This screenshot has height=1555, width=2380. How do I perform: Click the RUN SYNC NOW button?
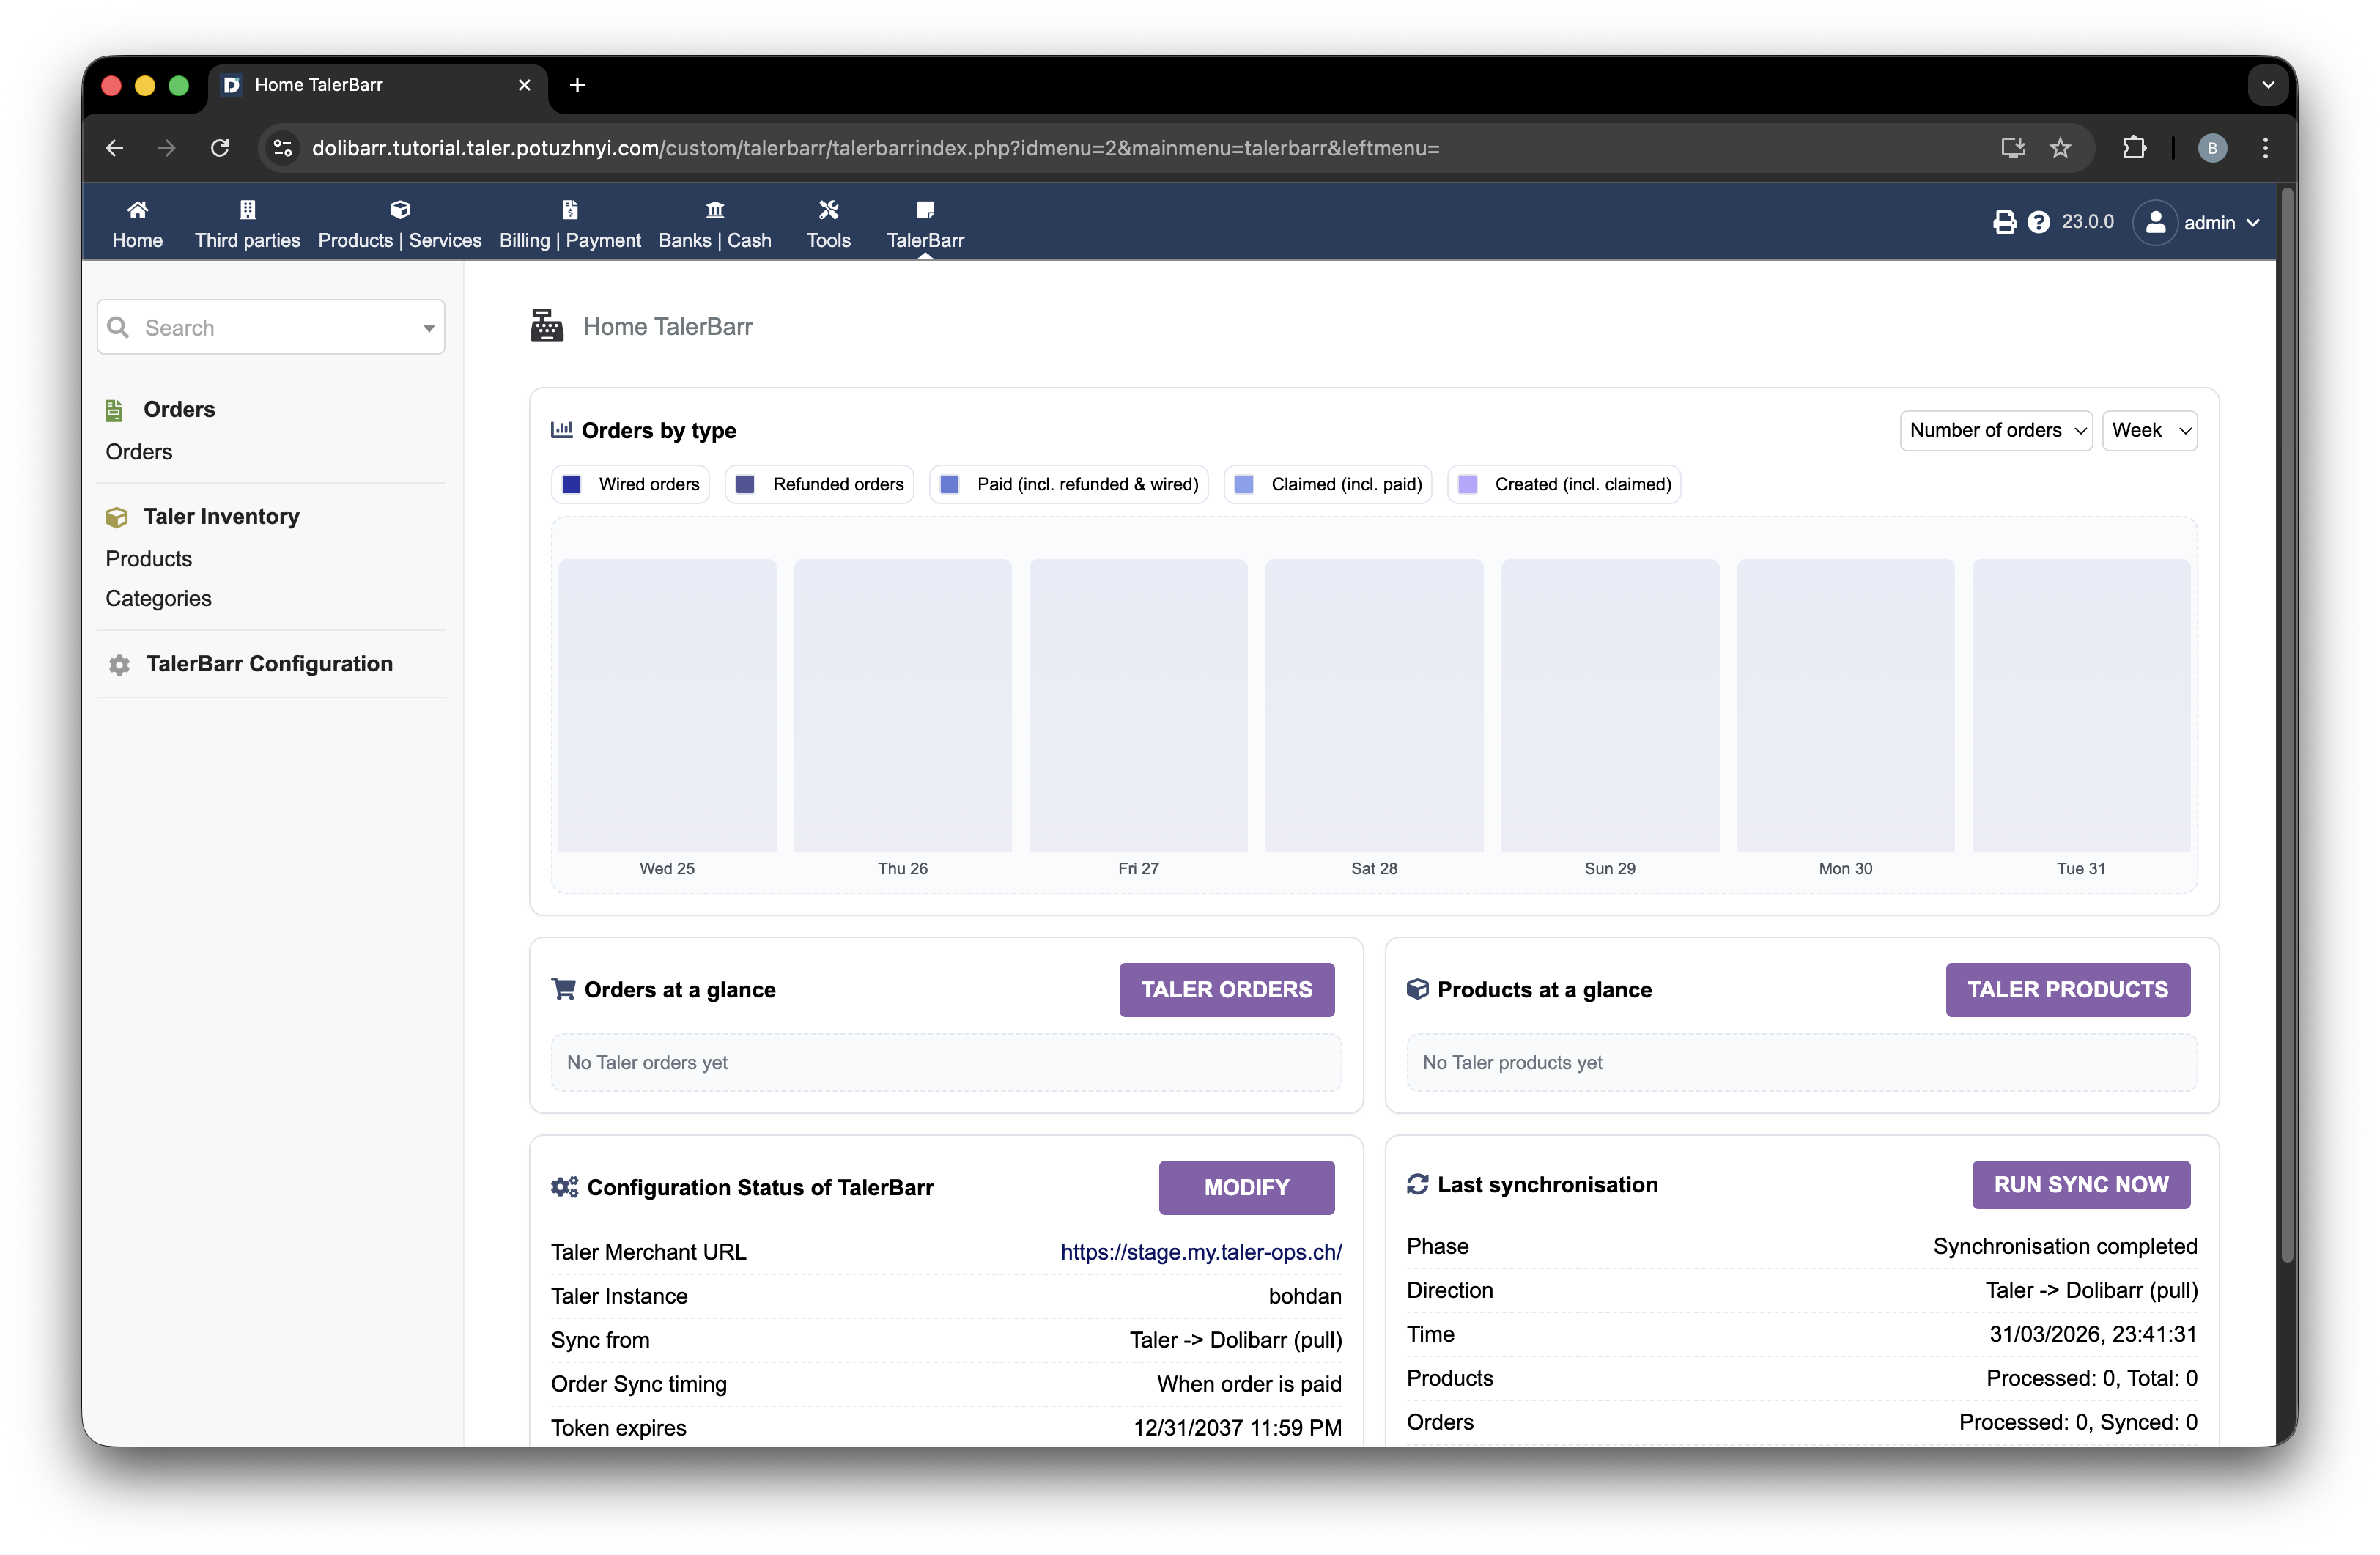2080,1185
